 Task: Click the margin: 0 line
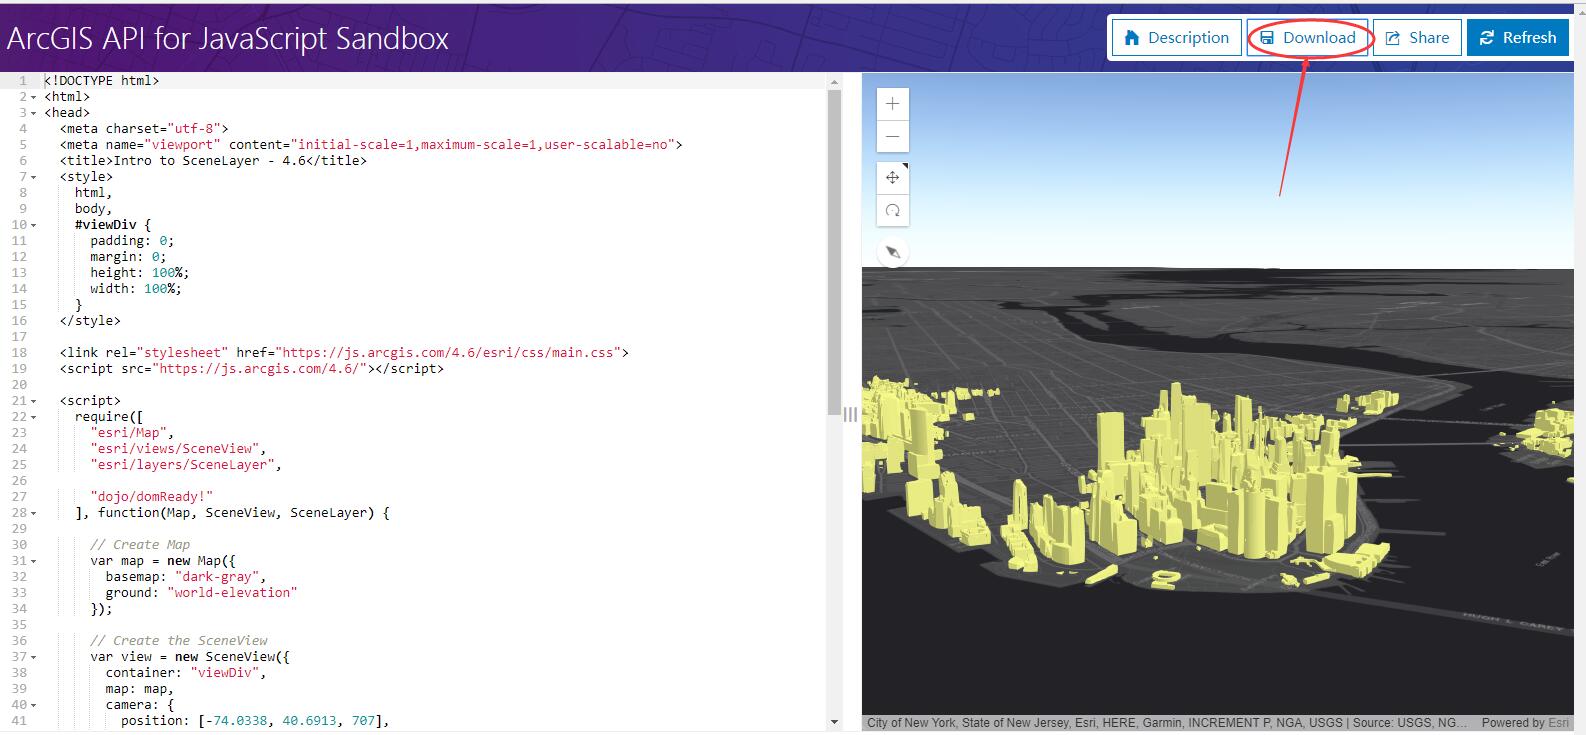128,257
